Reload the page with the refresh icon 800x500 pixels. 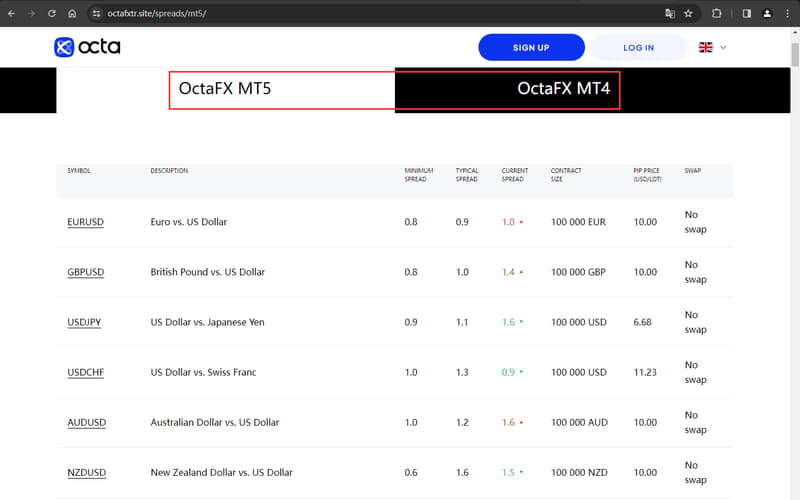tap(52, 14)
